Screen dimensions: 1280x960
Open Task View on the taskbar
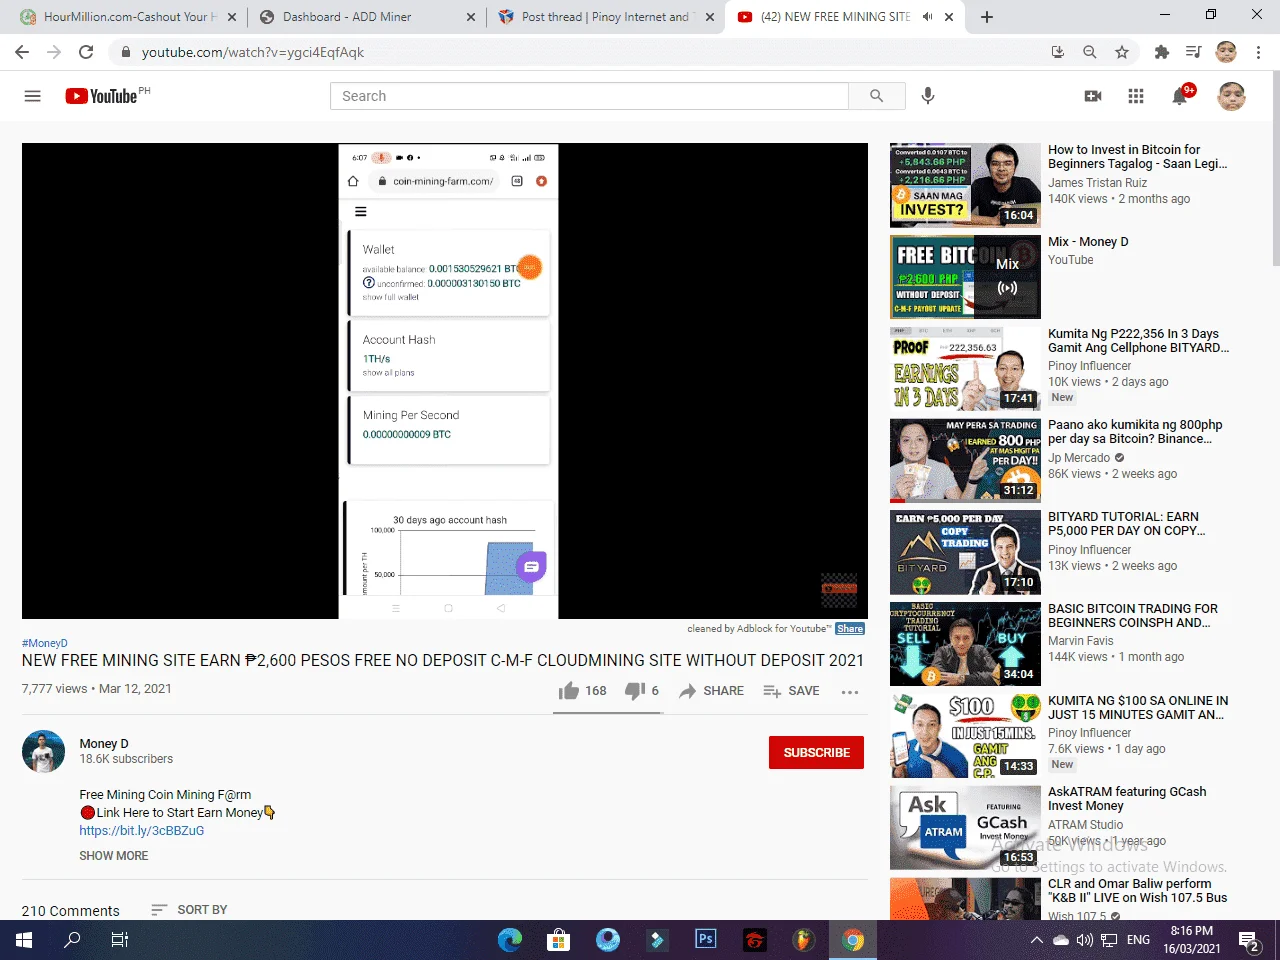click(120, 940)
